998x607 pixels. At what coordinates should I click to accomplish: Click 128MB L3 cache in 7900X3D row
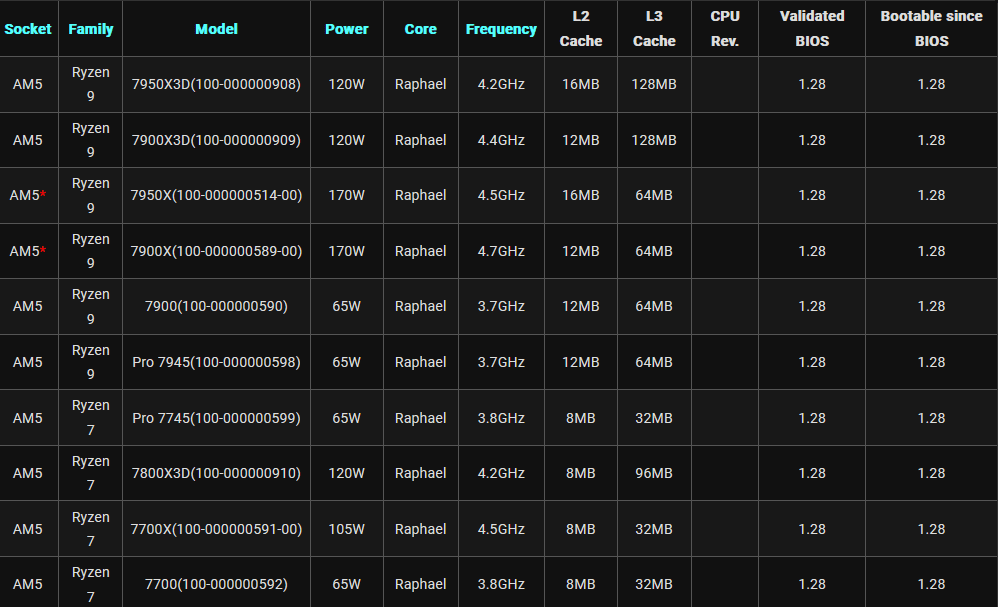654,141
